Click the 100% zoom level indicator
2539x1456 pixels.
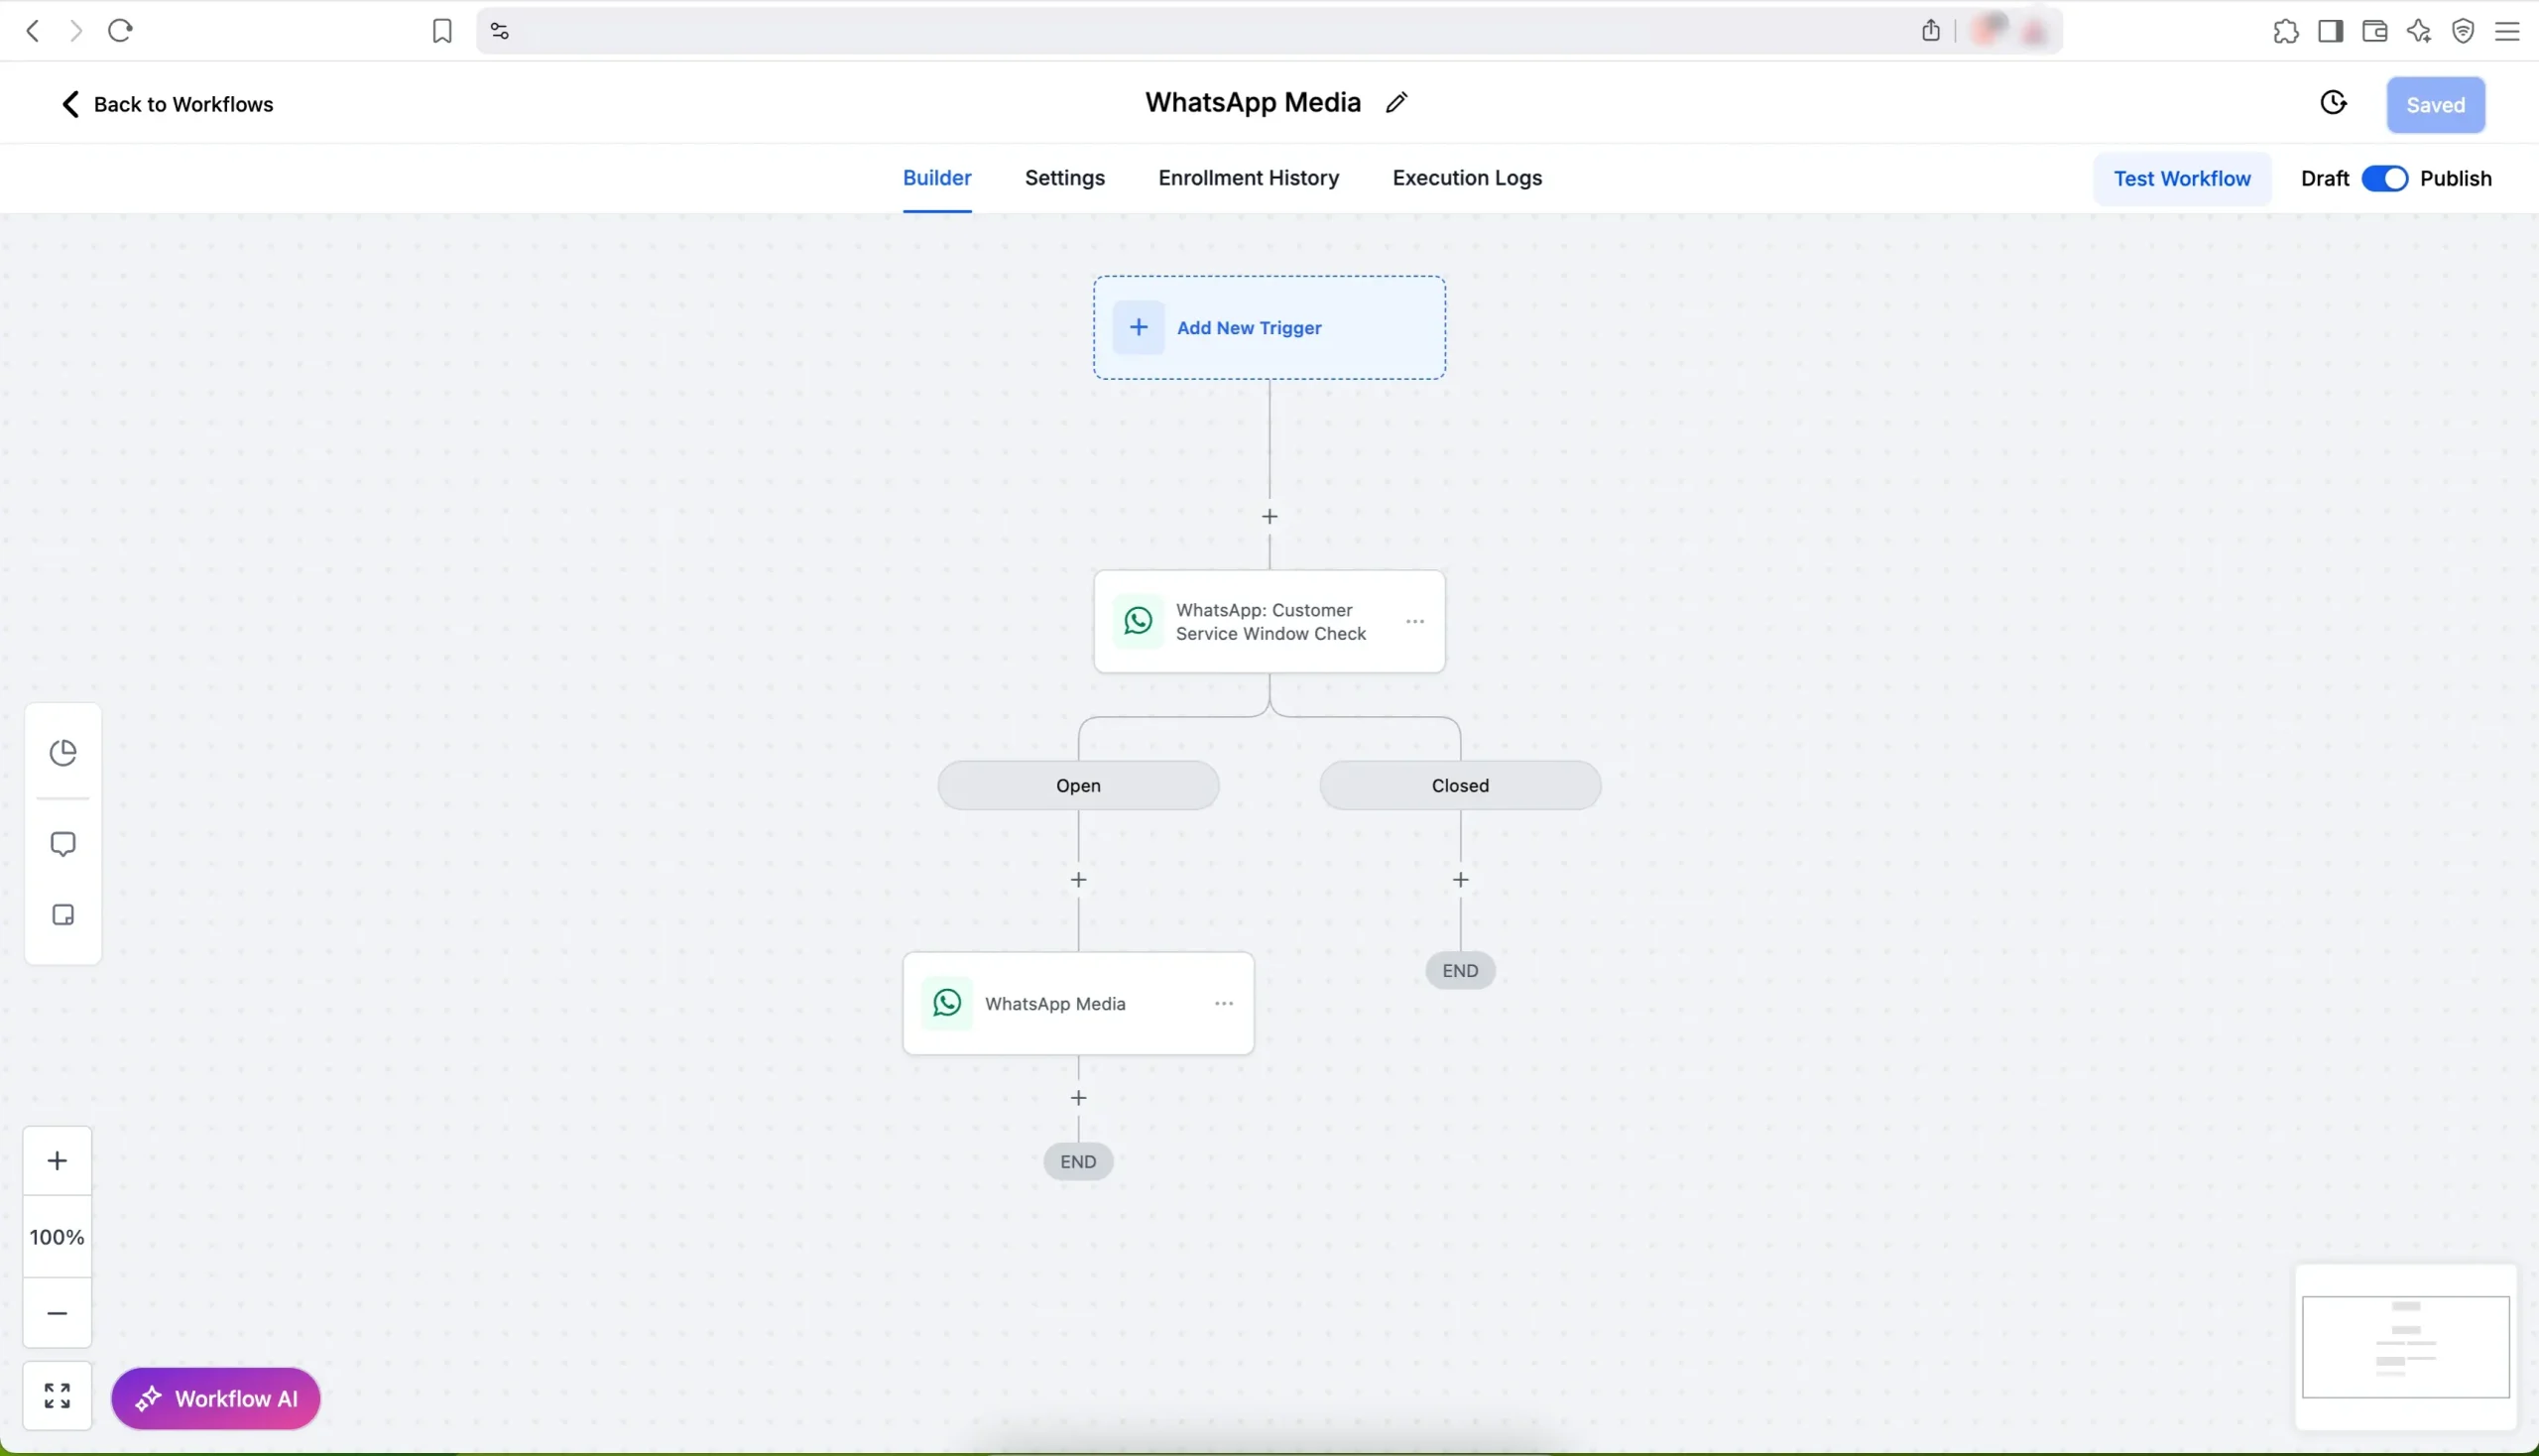tap(58, 1238)
